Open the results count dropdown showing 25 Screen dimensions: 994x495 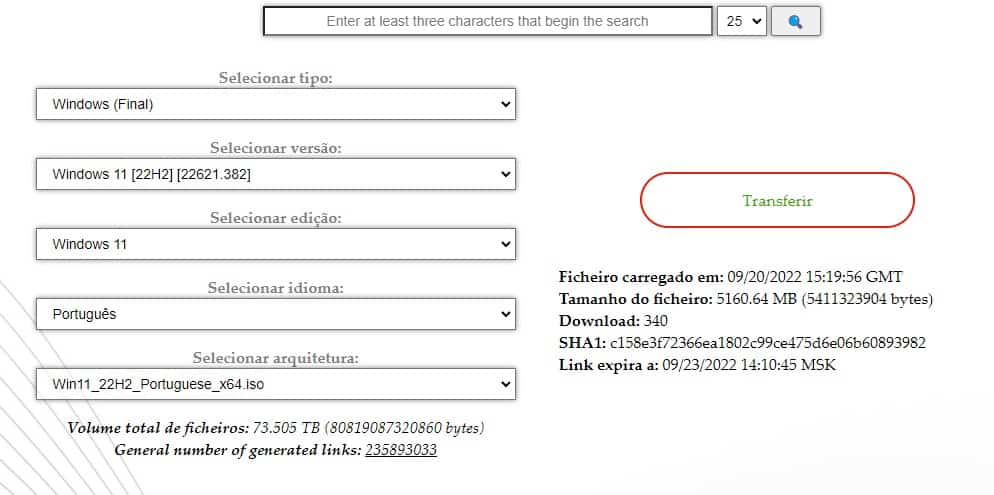click(x=742, y=21)
